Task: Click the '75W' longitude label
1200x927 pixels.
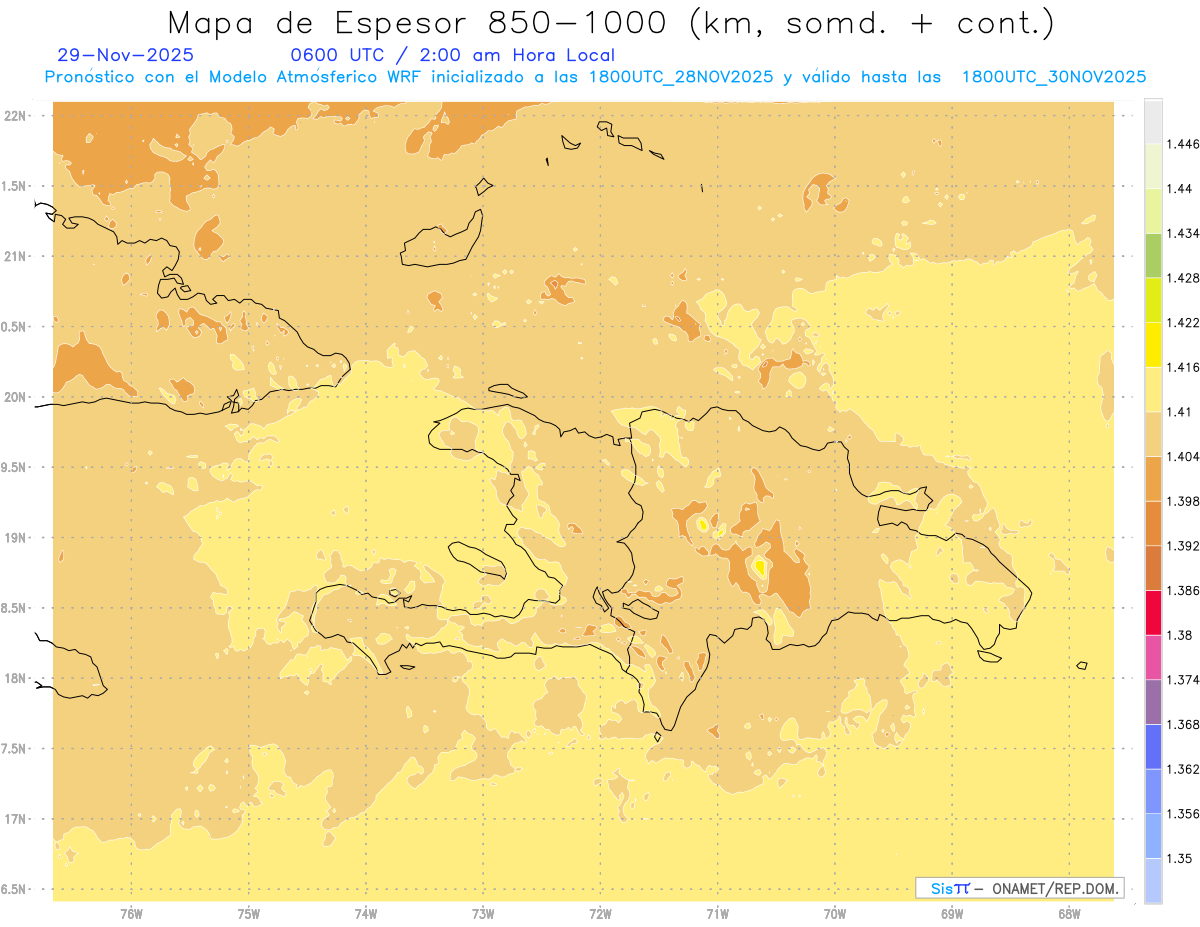Action: pos(249,914)
